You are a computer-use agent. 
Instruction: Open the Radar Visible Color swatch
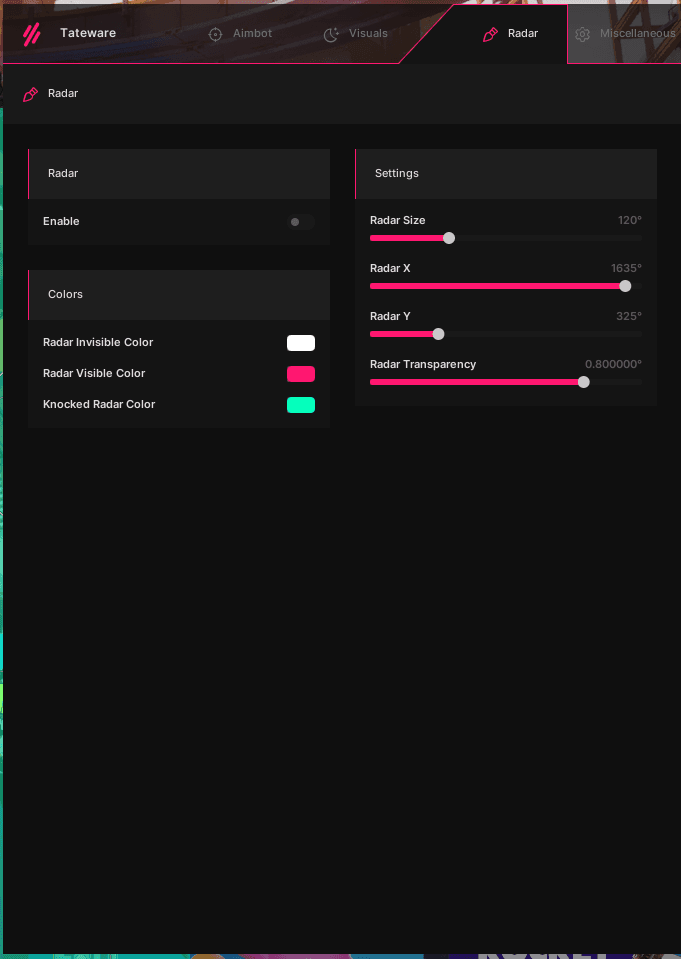tap(301, 374)
